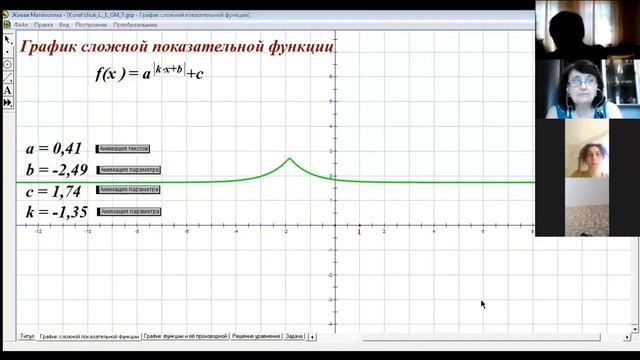Click the document icon beside Файл menu
The width and height of the screenshot is (640, 360).
pos(7,25)
